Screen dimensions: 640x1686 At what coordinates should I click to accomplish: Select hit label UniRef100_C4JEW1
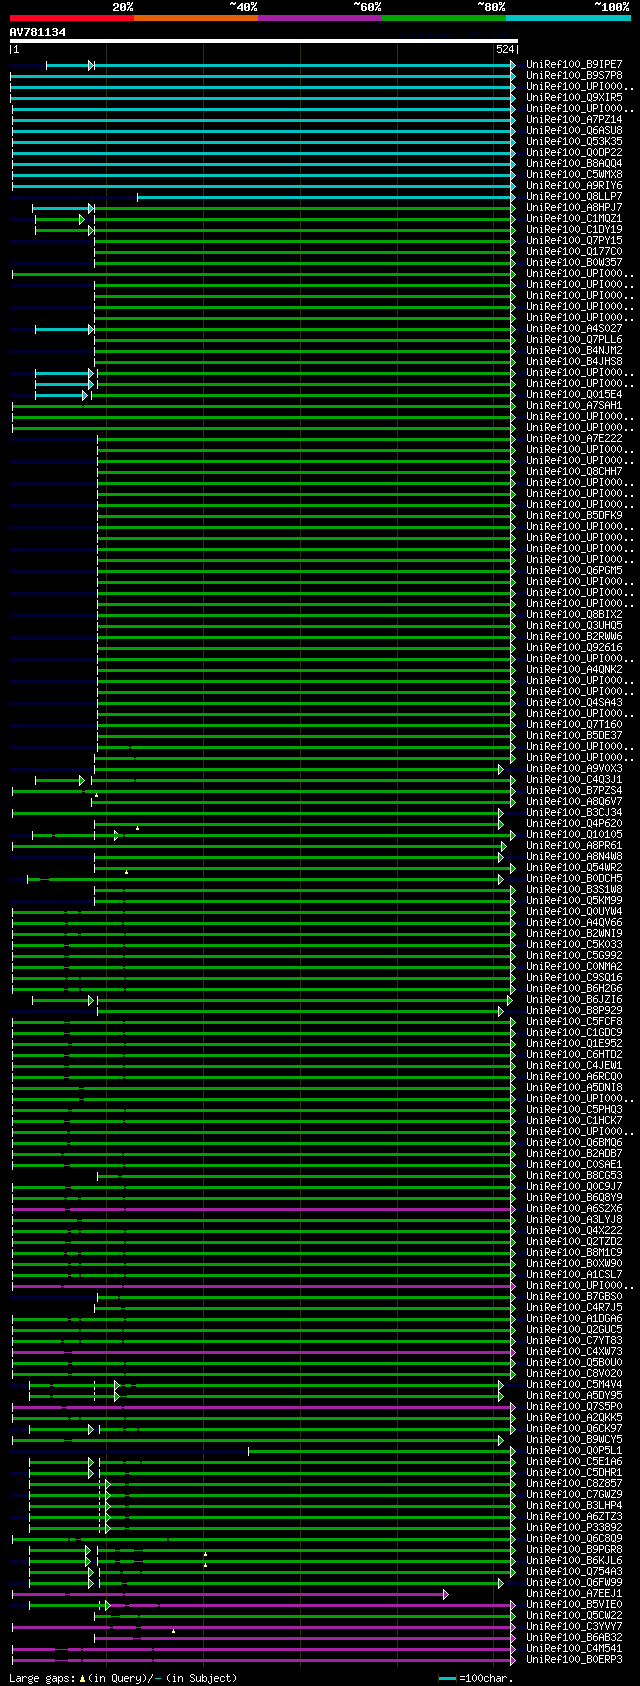(574, 1066)
